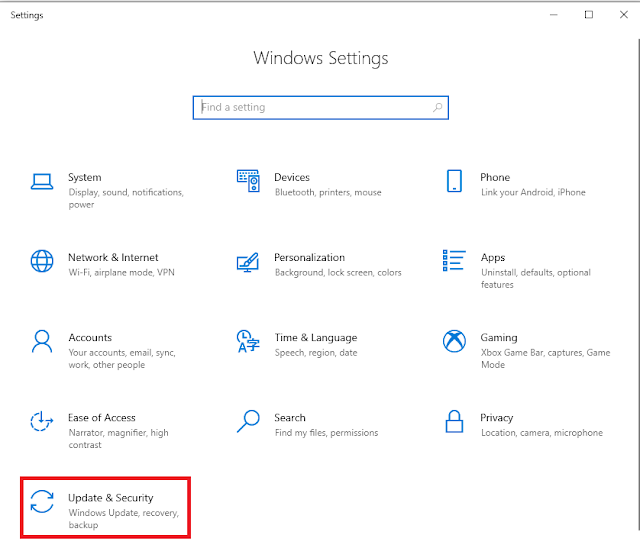This screenshot has width=640, height=548.
Task: Close the Settings window
Action: coord(623,15)
